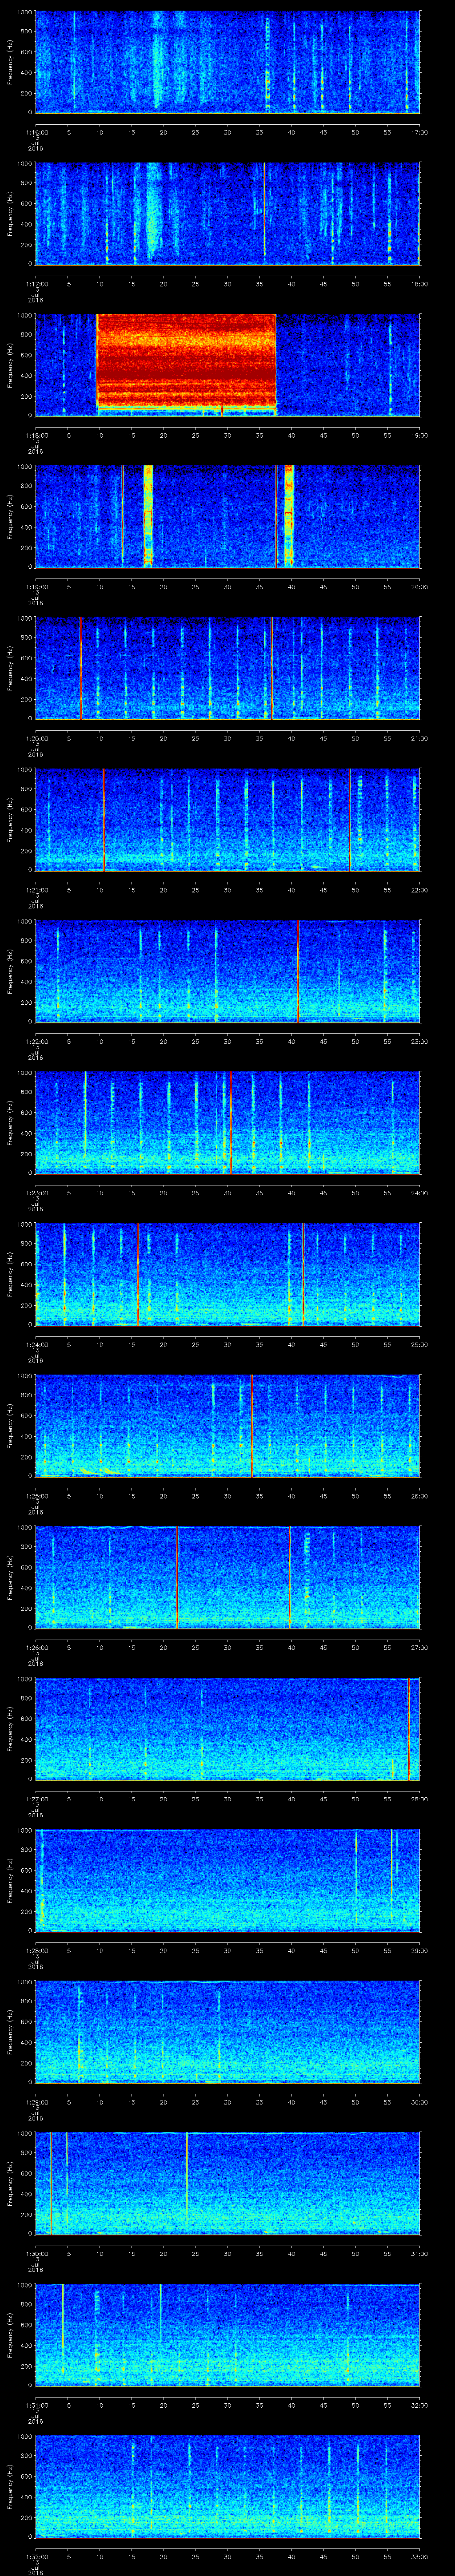Viewport: 455px width, 2576px height.
Task: Click the '27:00' end time label
Action: pyautogui.click(x=419, y=1647)
